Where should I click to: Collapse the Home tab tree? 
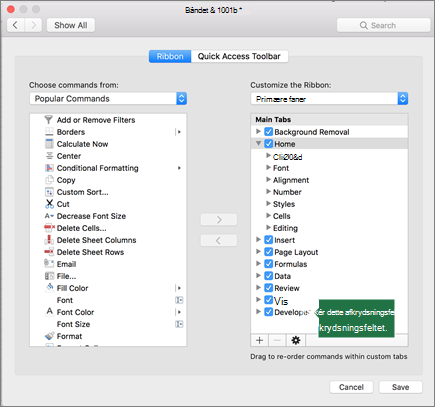[258, 144]
